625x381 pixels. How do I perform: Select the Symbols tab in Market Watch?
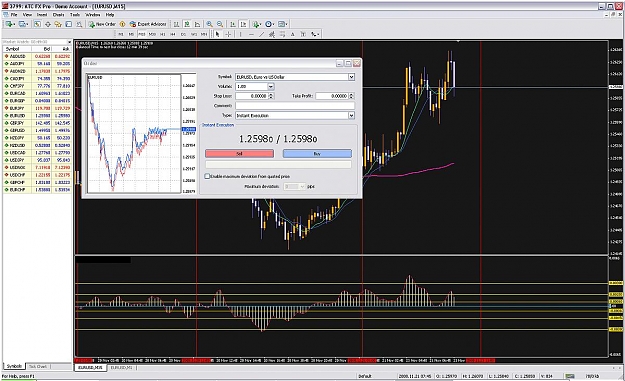pyautogui.click(x=14, y=366)
